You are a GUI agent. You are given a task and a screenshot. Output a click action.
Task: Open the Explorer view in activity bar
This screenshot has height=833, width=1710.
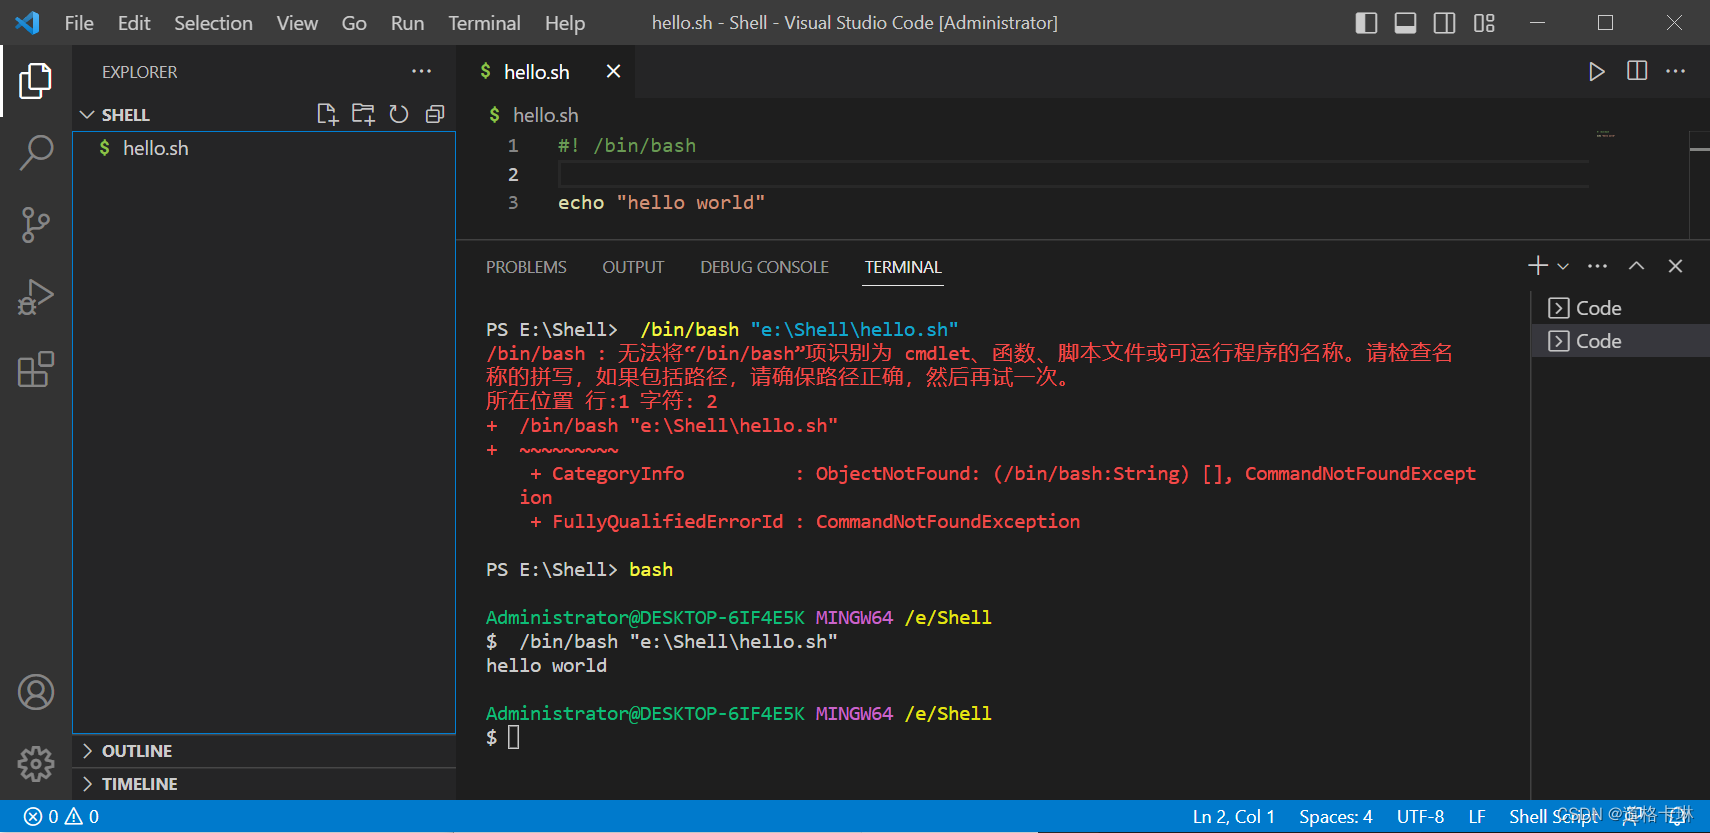point(36,81)
